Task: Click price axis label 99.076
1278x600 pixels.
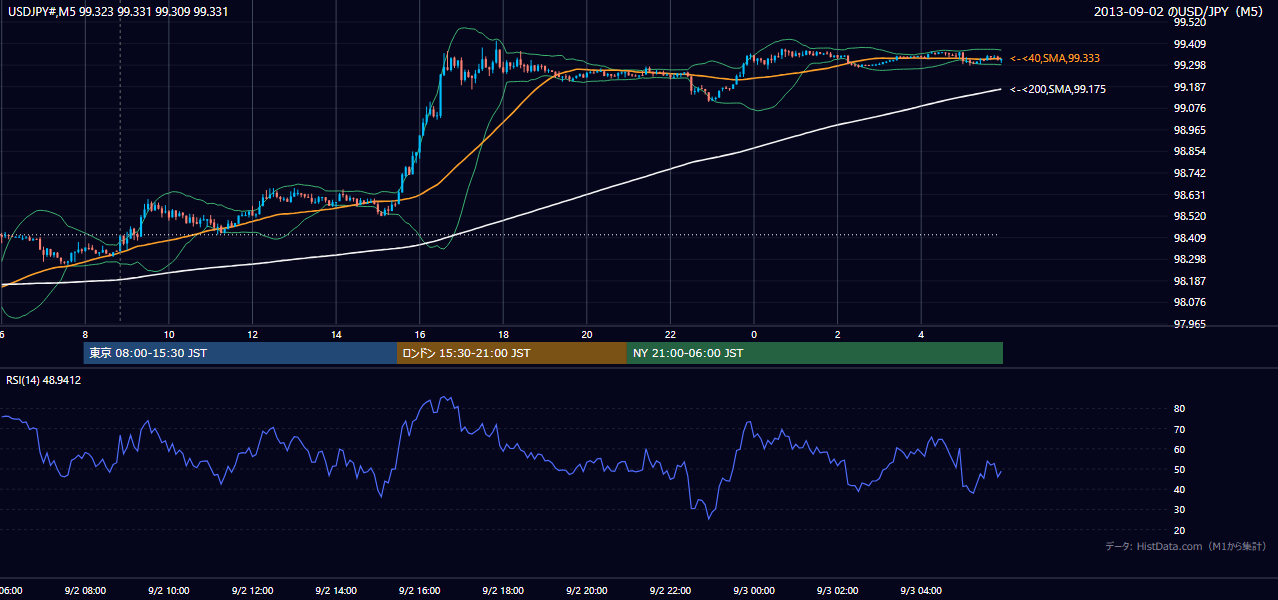Action: tap(1188, 109)
